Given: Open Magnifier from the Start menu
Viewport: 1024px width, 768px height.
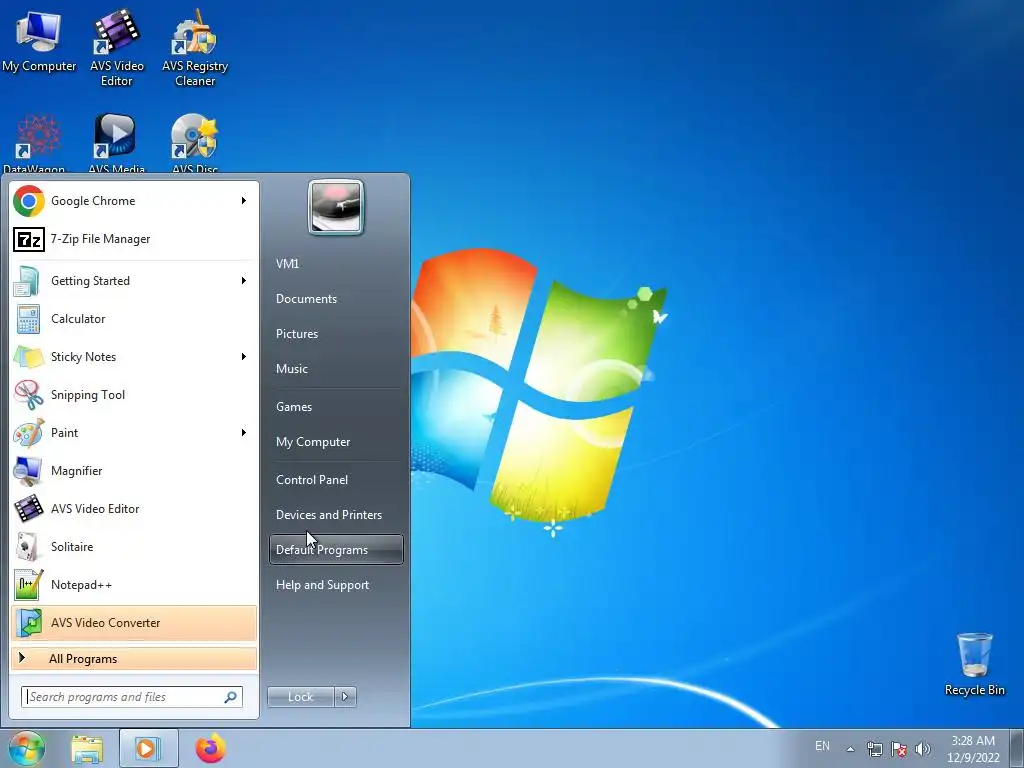Looking at the screenshot, I should 134,470.
